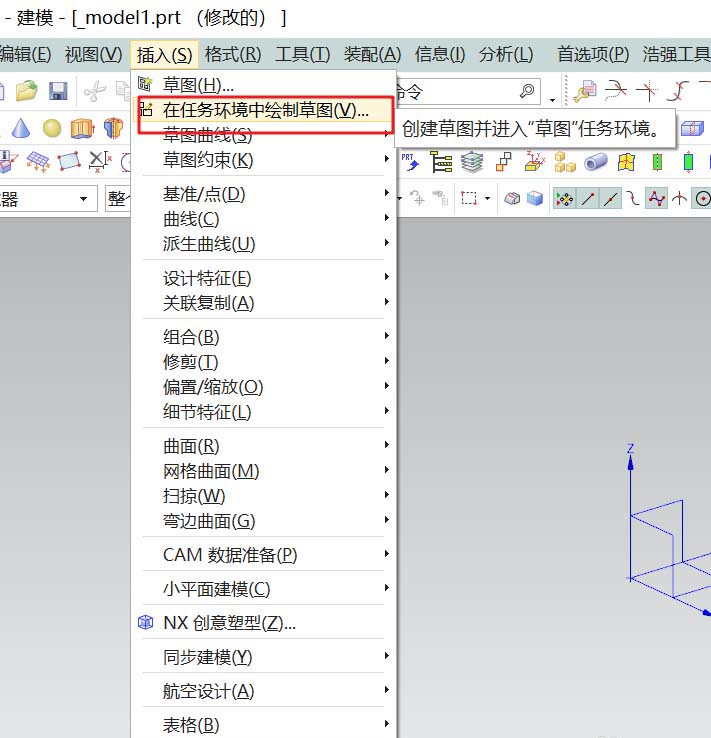The height and width of the screenshot is (738, 711).
Task: Choose NX 创意塑型(Z)... menu entry
Action: tap(264, 623)
